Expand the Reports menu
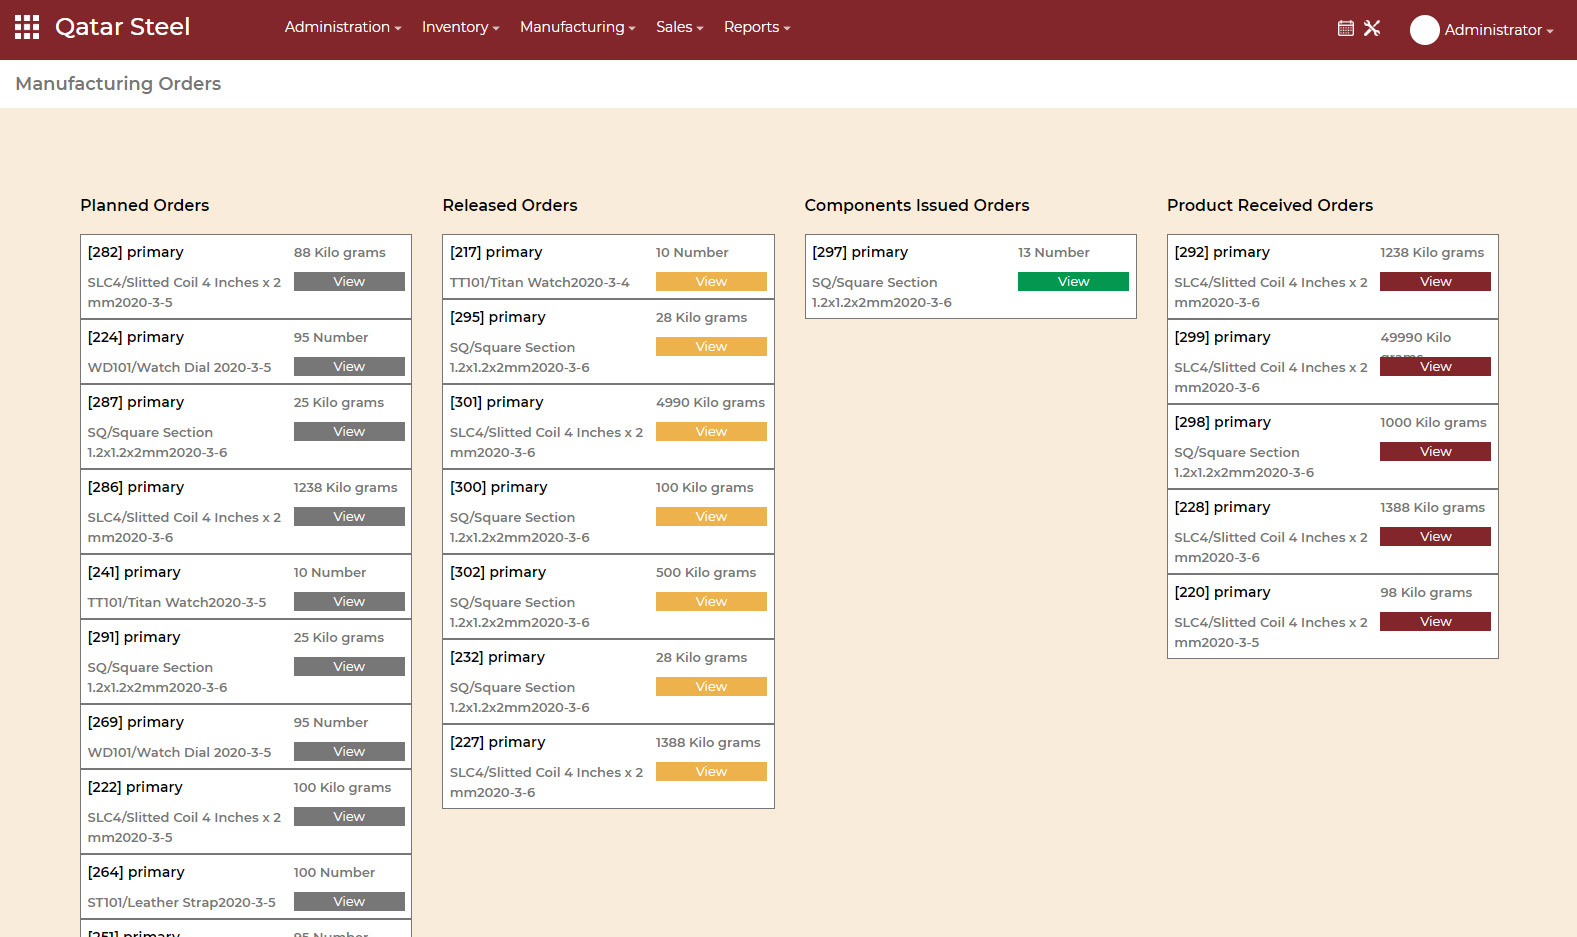Viewport: 1577px width, 937px height. click(x=757, y=27)
